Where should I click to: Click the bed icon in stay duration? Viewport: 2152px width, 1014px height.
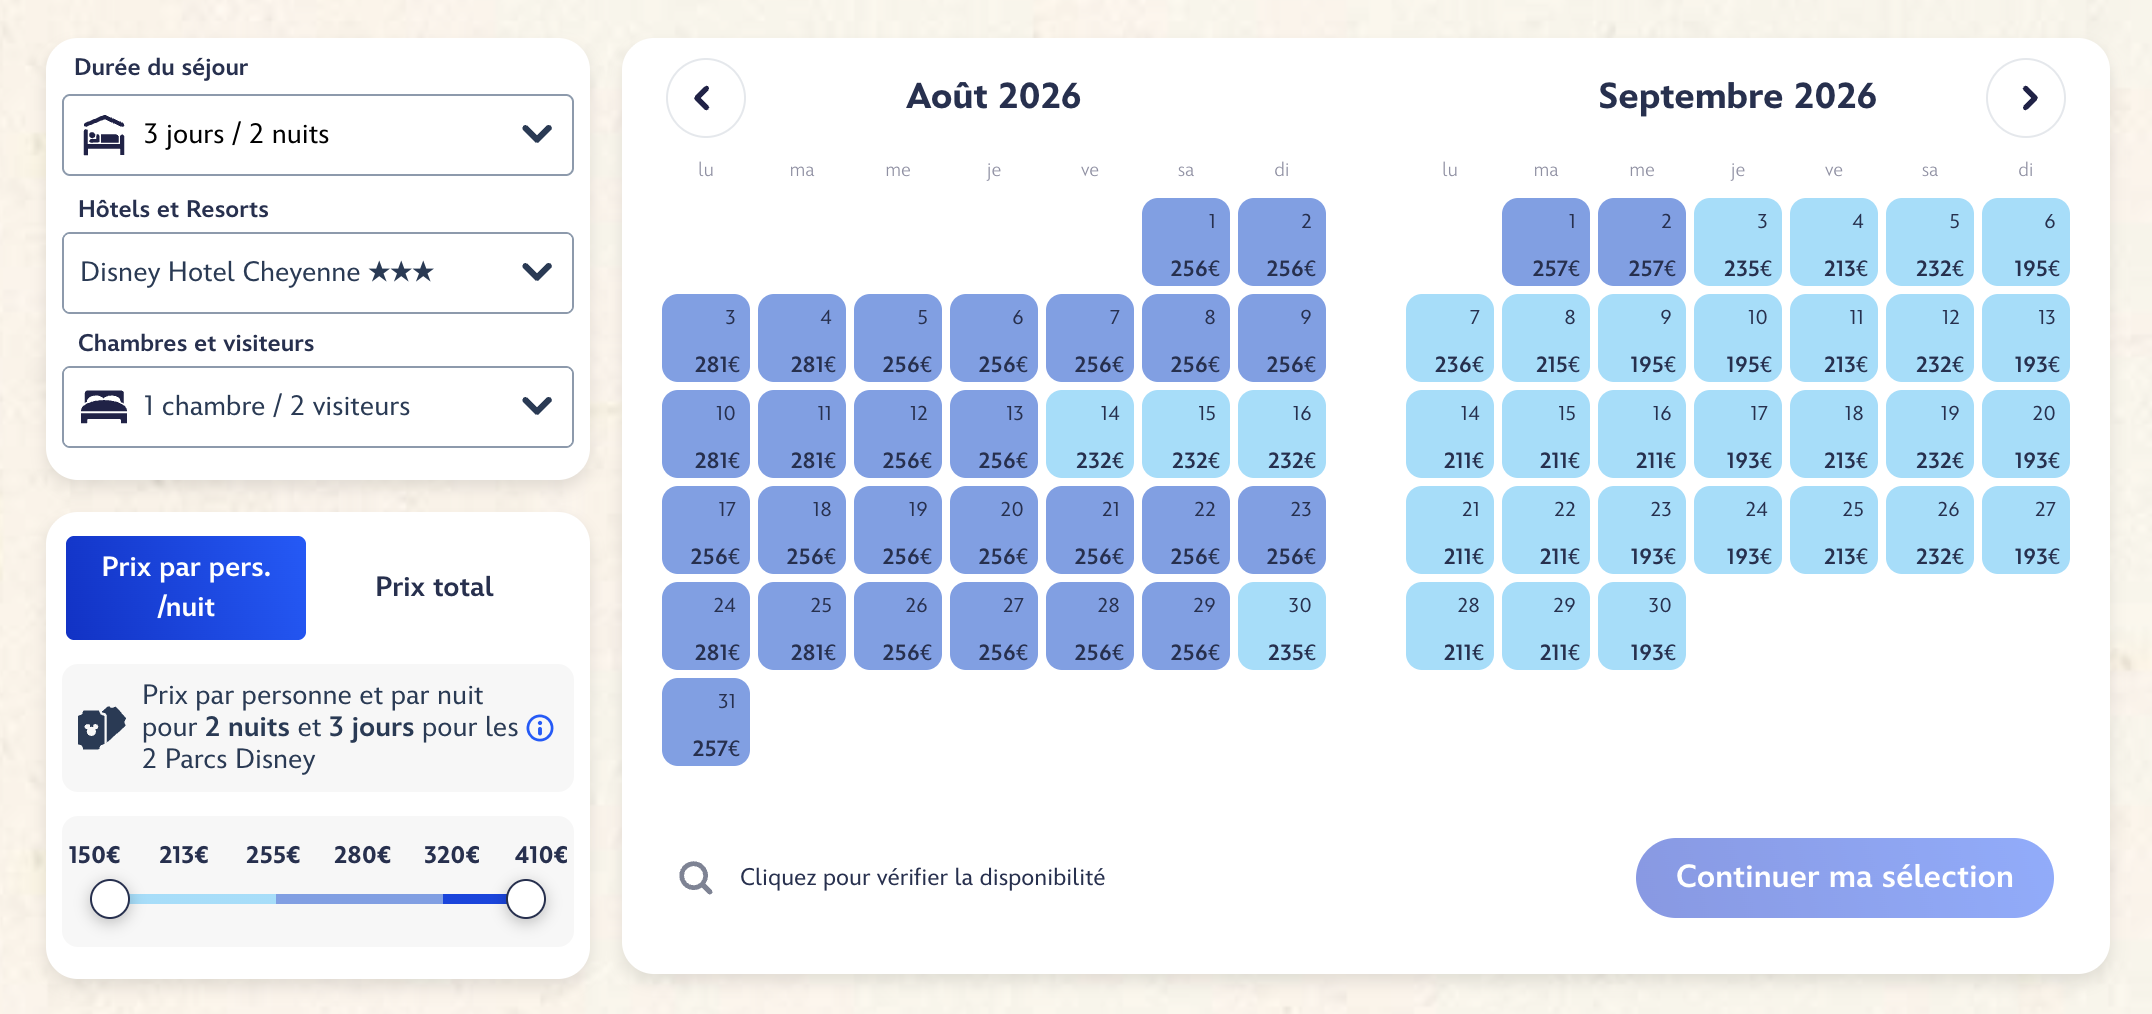pyautogui.click(x=104, y=135)
